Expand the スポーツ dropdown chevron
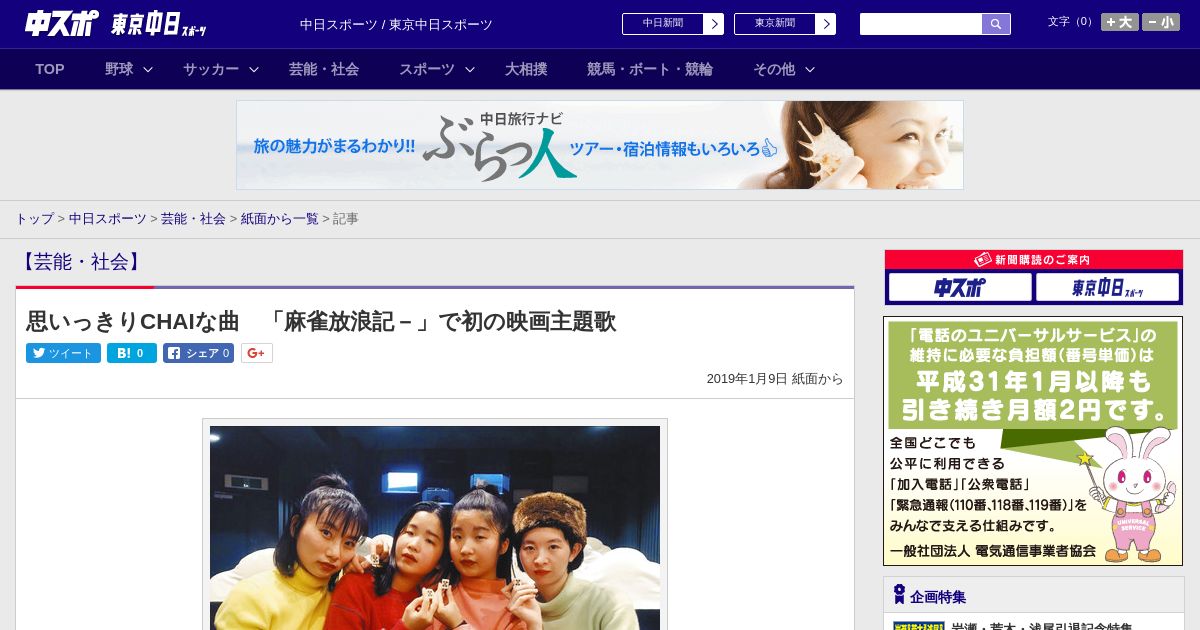Screen dimensions: 1200x630 tap(470, 69)
